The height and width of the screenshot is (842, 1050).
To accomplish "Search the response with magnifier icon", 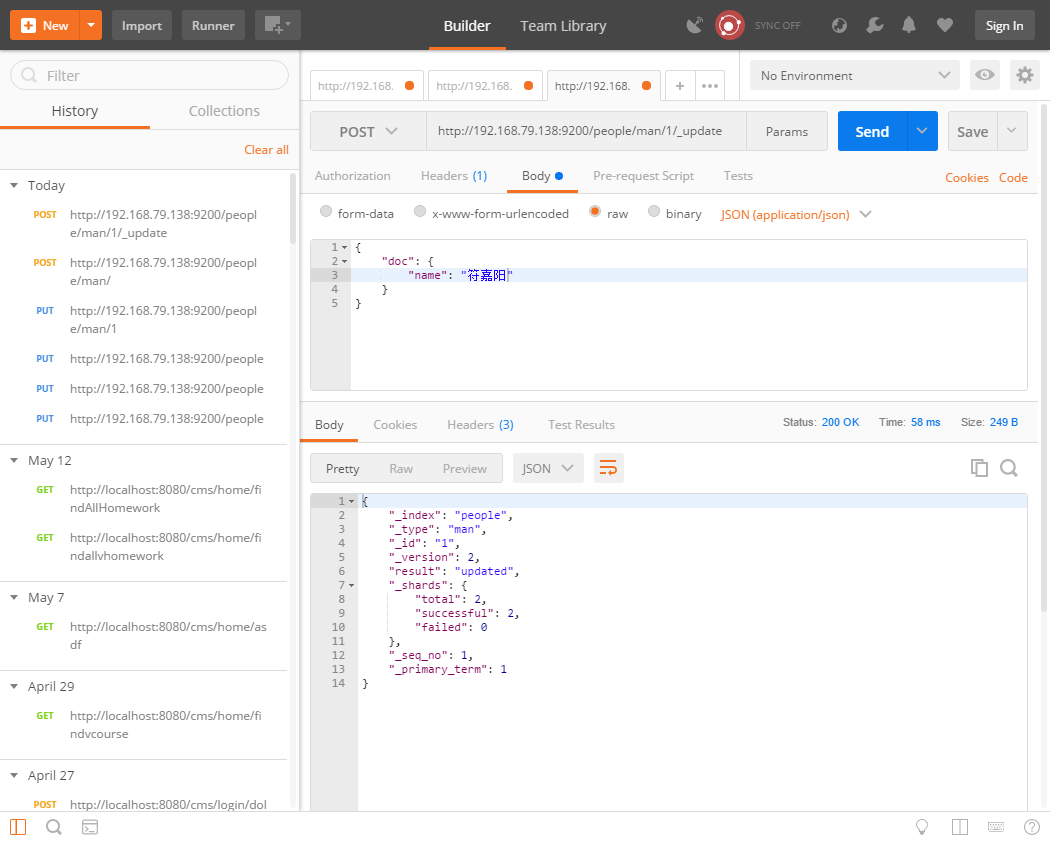I will click(x=1009, y=468).
